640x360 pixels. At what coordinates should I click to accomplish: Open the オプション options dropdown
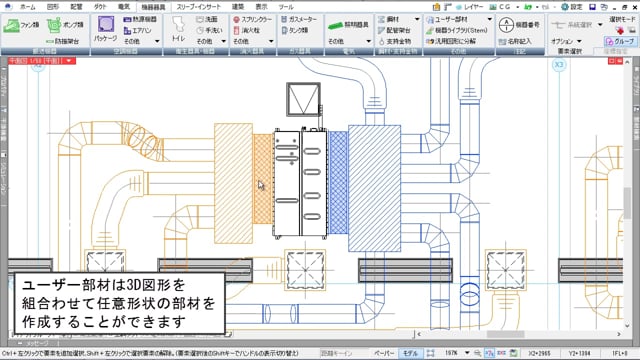566,41
